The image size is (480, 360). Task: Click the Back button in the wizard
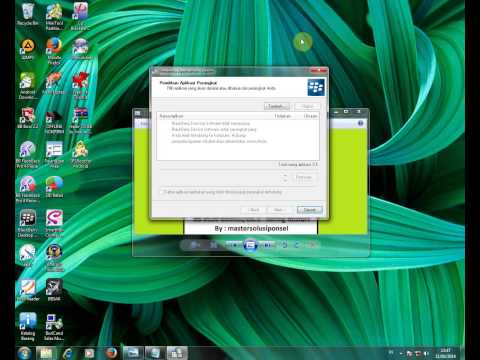254,210
